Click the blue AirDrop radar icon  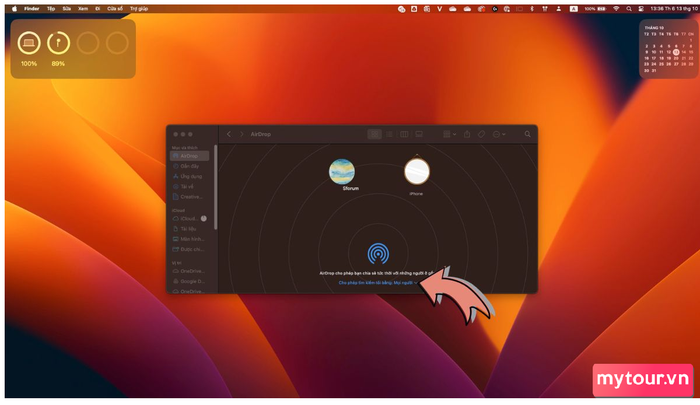click(x=378, y=253)
